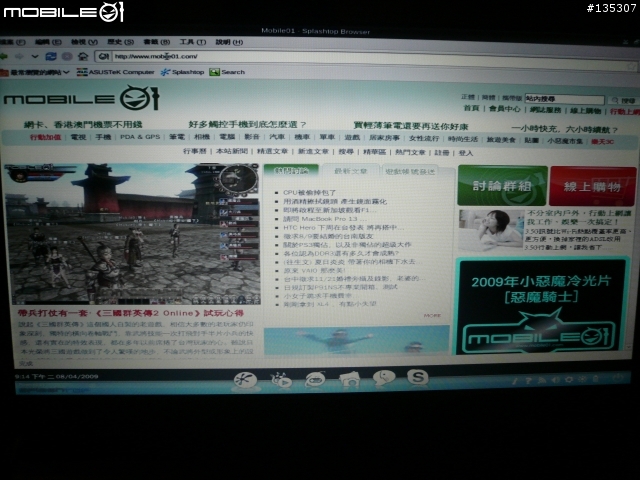Screen dimensions: 640x480
Task: Open the 編輯 (E) menu
Action: tap(48, 42)
